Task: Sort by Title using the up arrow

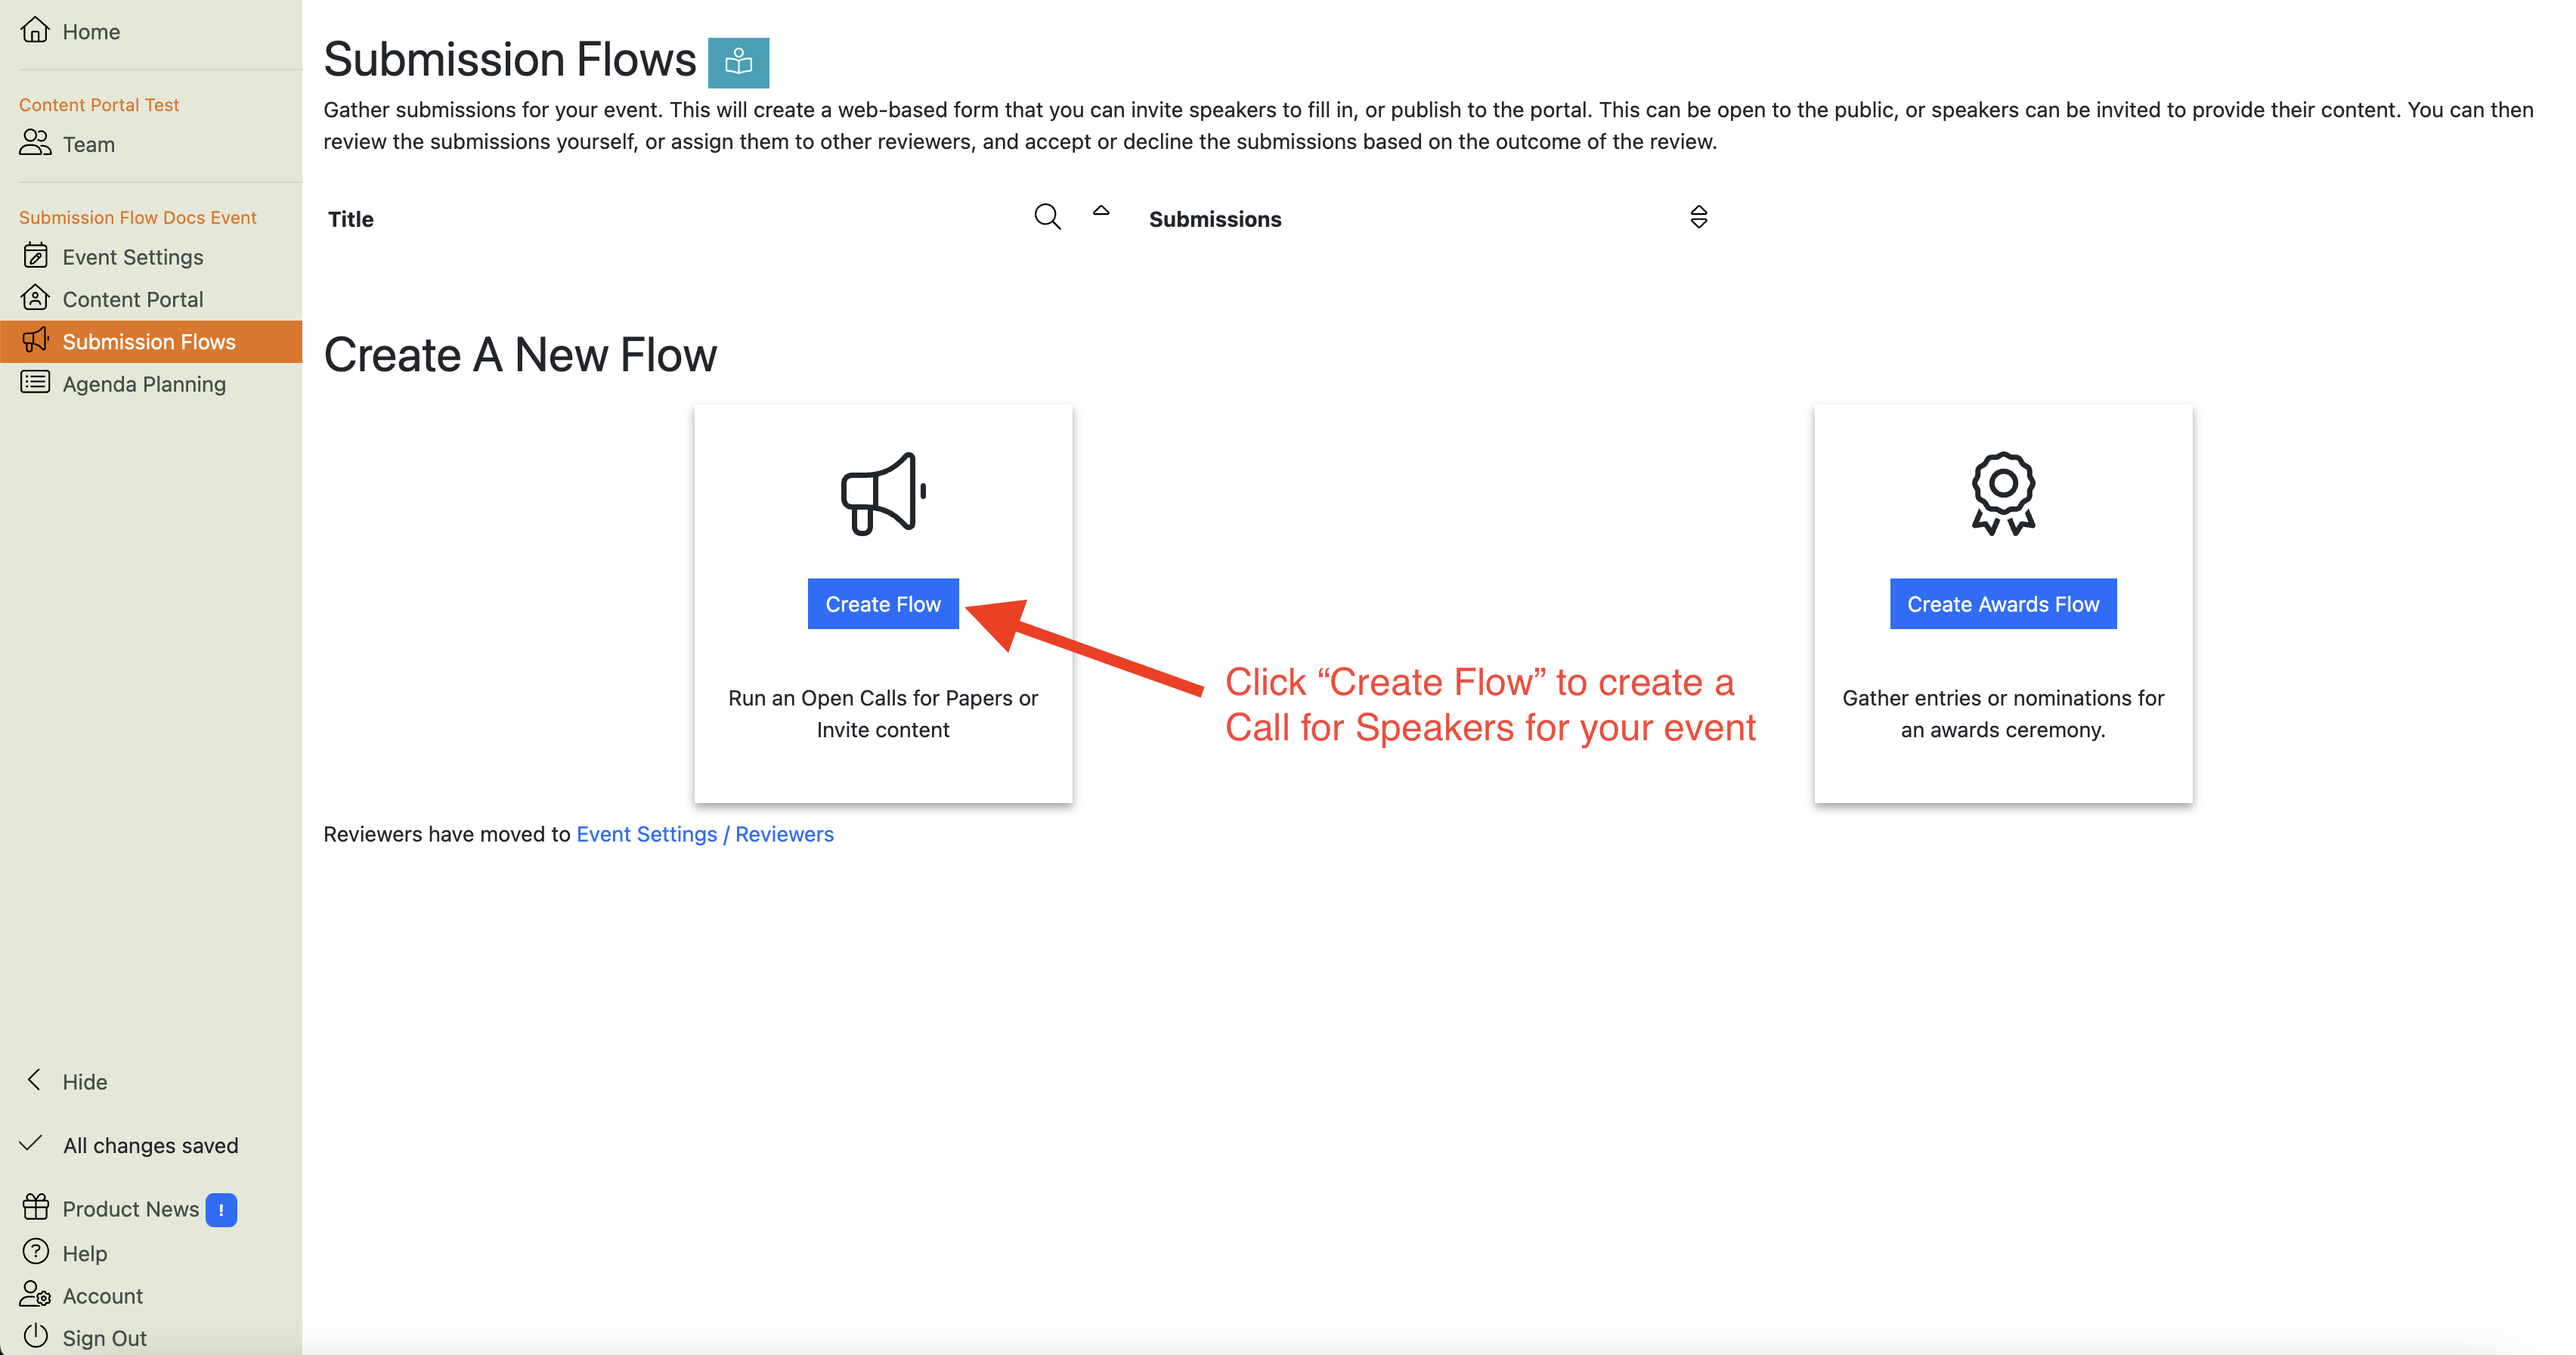Action: [1100, 211]
